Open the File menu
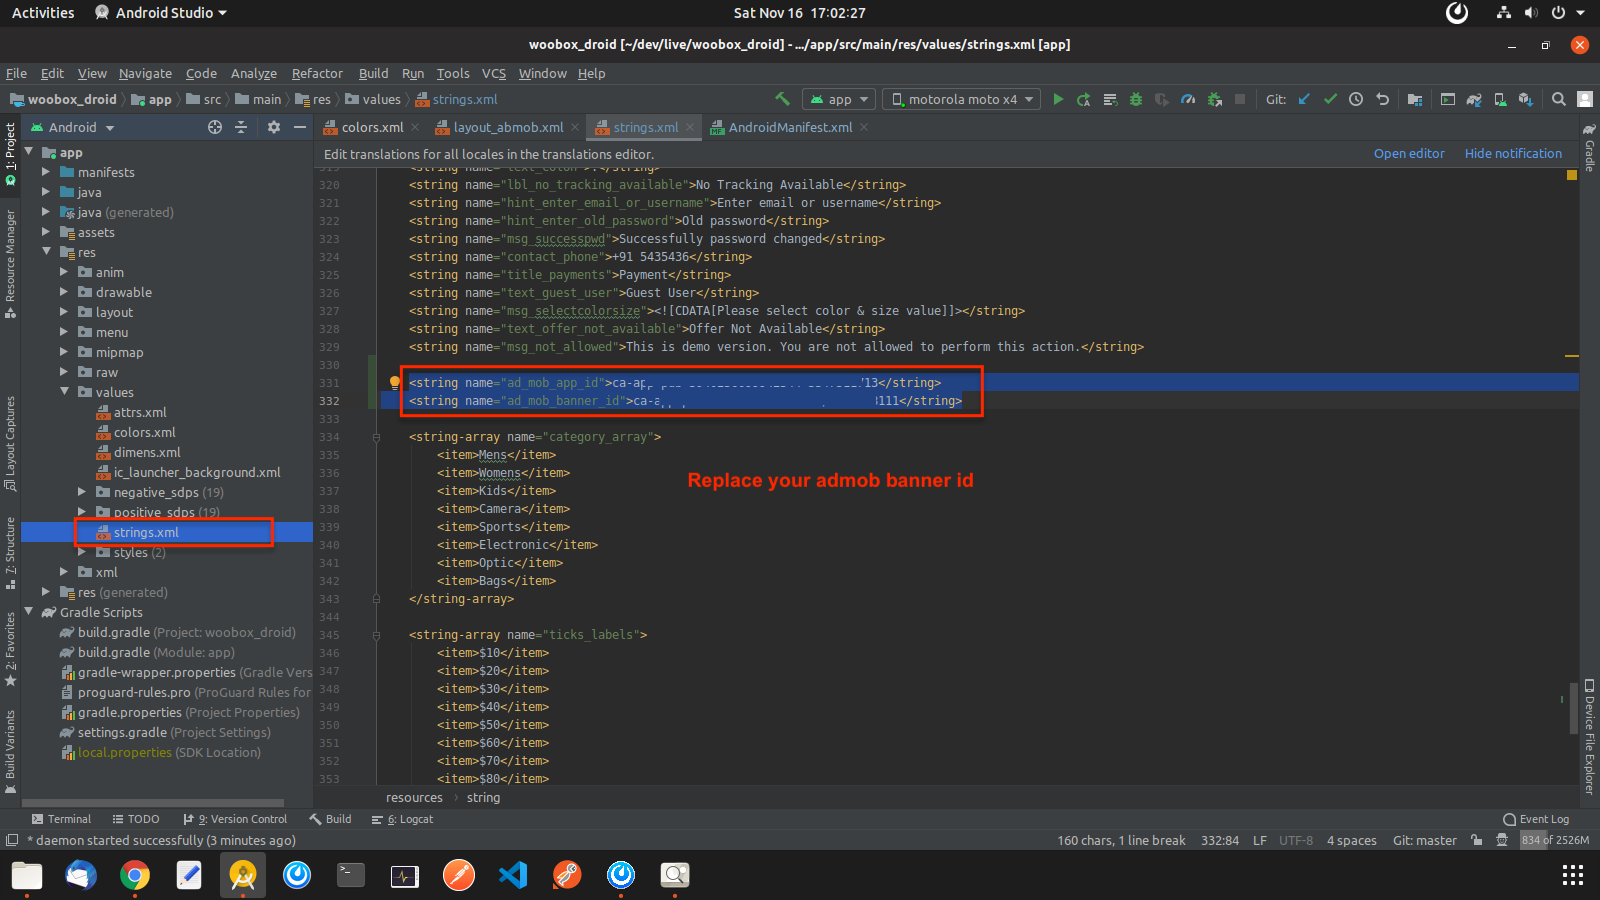The height and width of the screenshot is (900, 1600). [x=16, y=73]
